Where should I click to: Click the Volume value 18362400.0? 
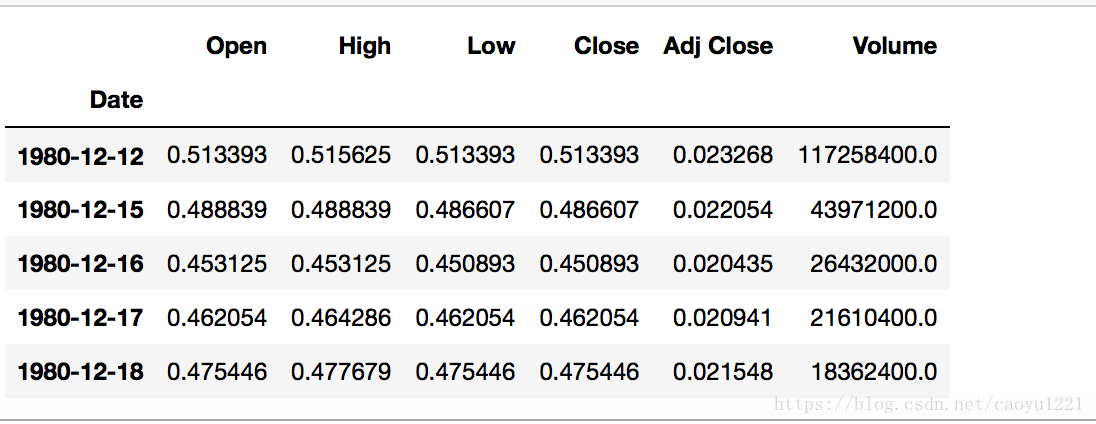pyautogui.click(x=875, y=372)
